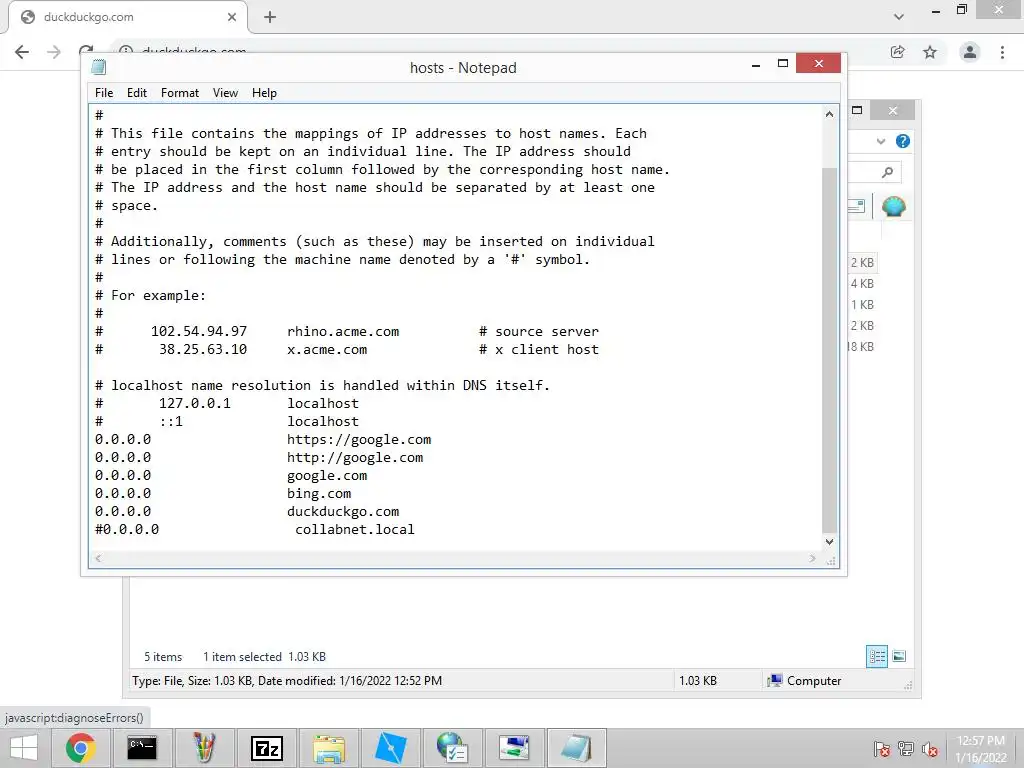Open the Edit menu in Notepad
This screenshot has width=1024, height=768.
click(x=136, y=93)
